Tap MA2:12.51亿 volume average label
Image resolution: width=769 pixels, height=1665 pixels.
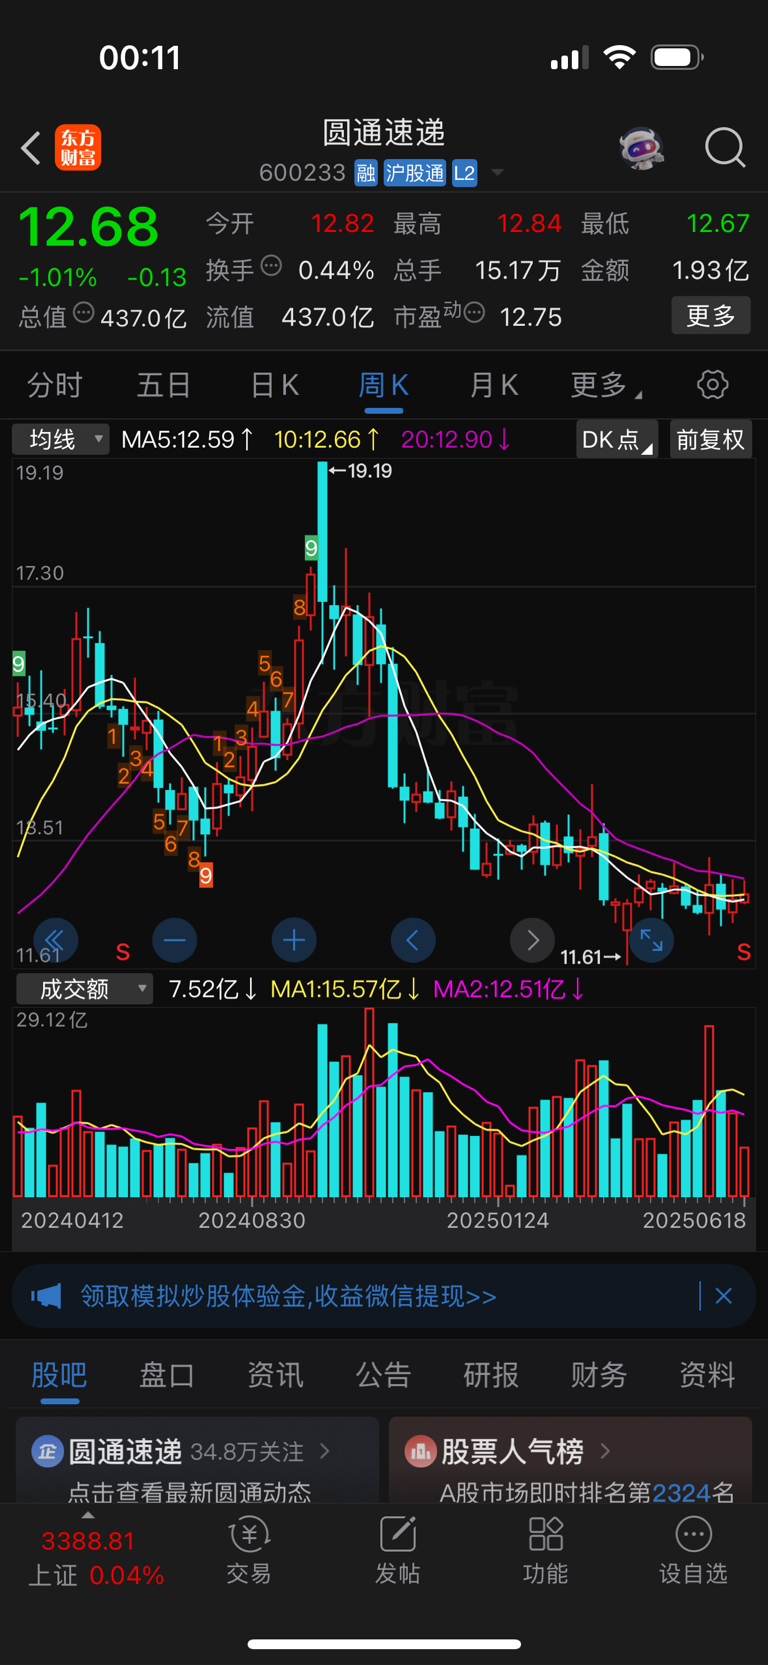pos(508,989)
